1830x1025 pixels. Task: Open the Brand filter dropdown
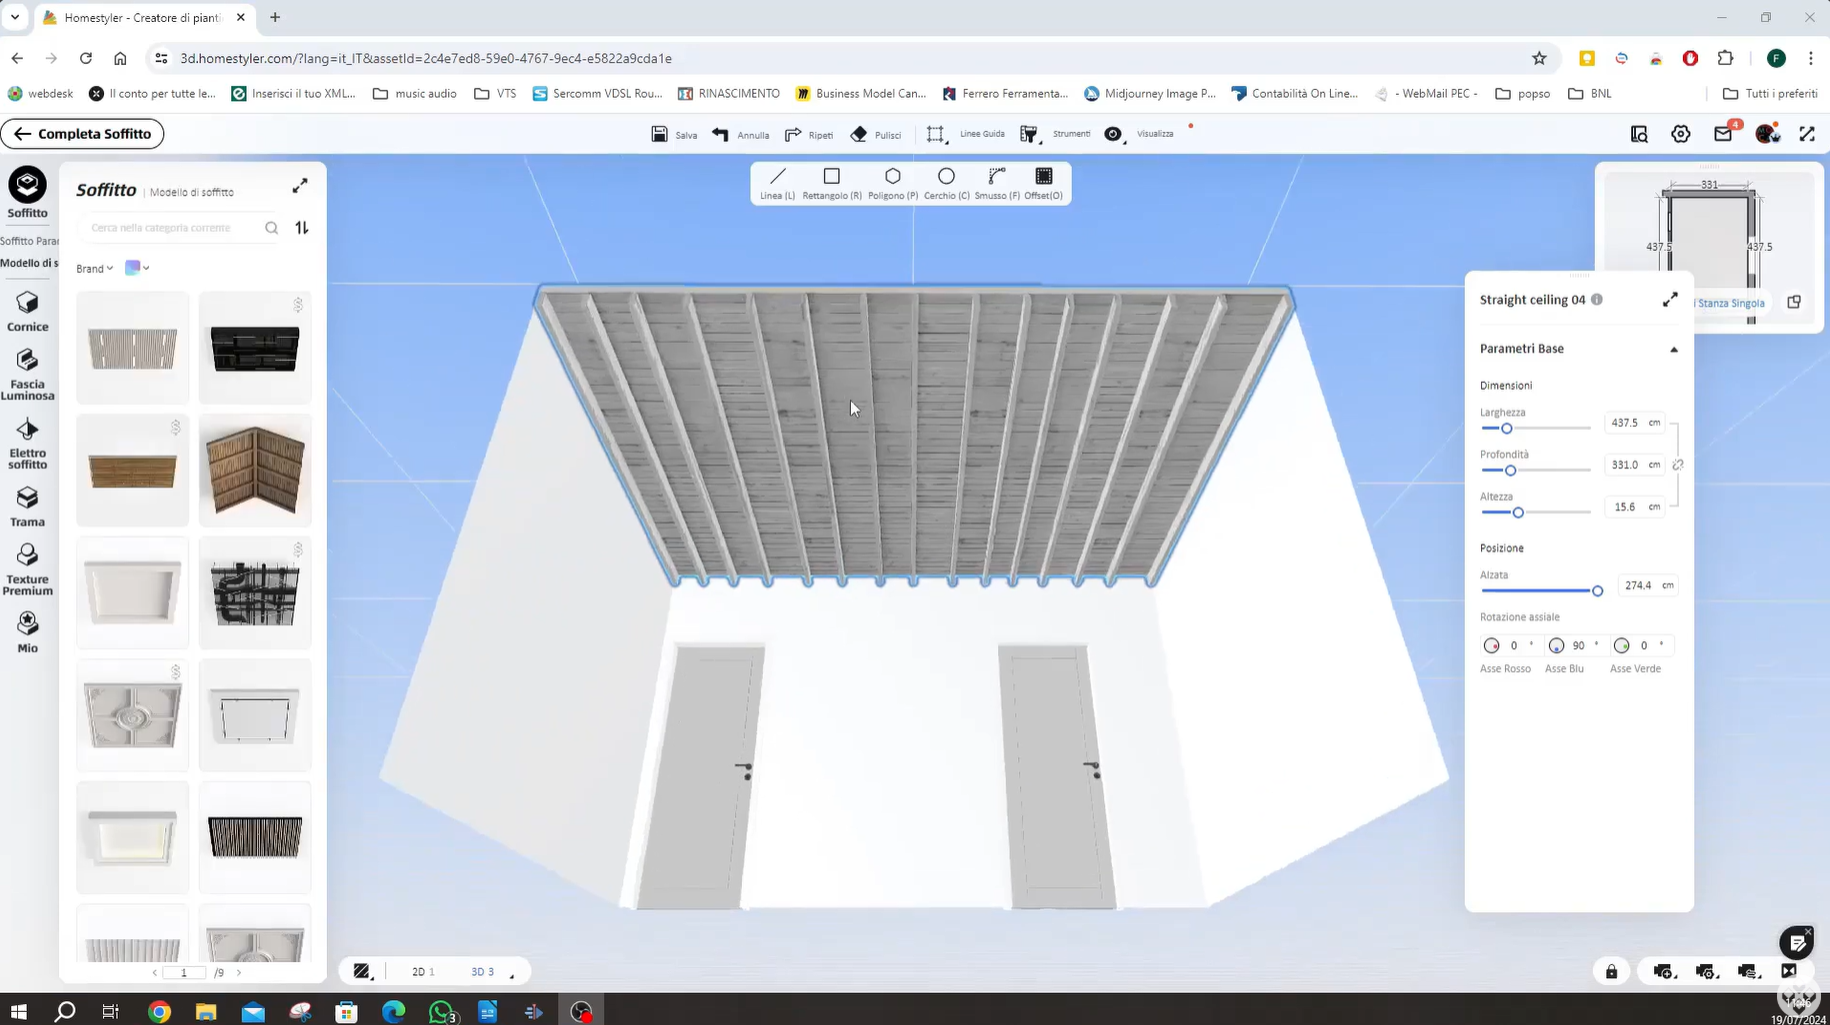[x=94, y=268]
